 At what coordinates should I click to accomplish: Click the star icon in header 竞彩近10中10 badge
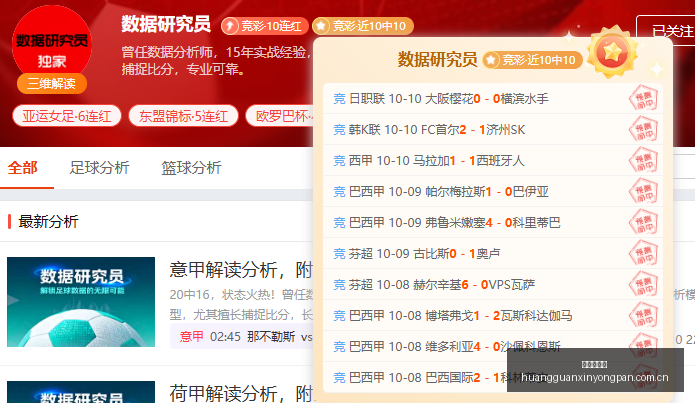[321, 26]
